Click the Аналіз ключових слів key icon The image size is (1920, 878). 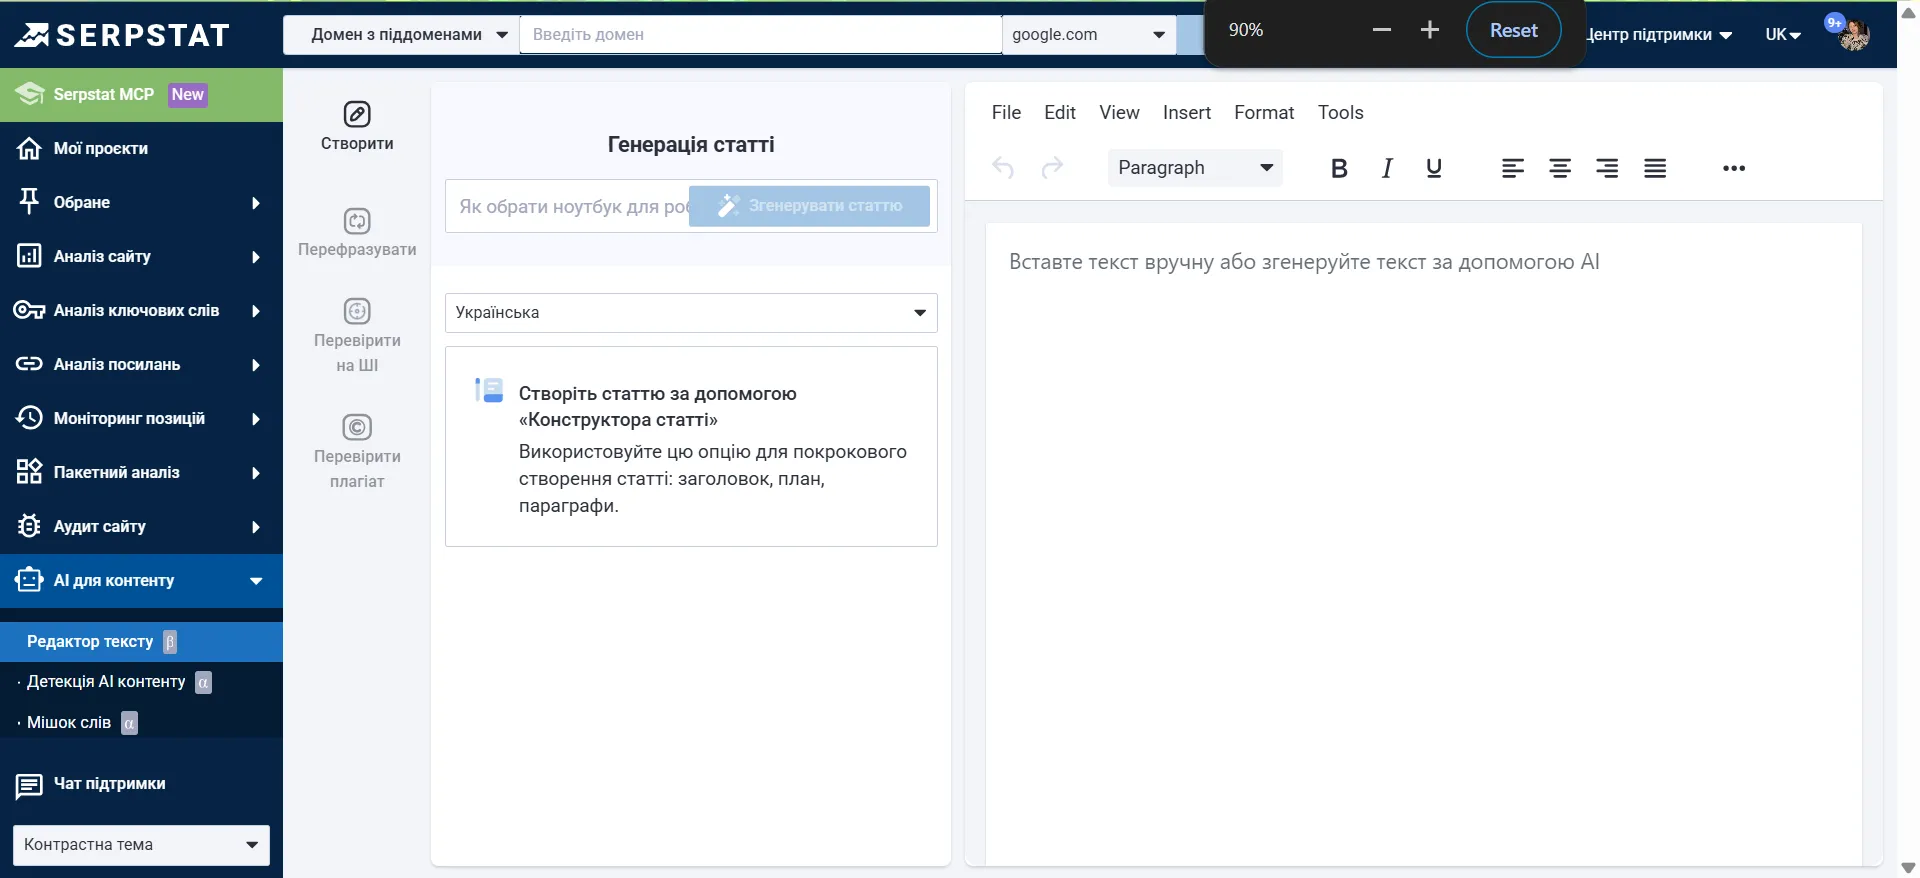[x=29, y=310]
